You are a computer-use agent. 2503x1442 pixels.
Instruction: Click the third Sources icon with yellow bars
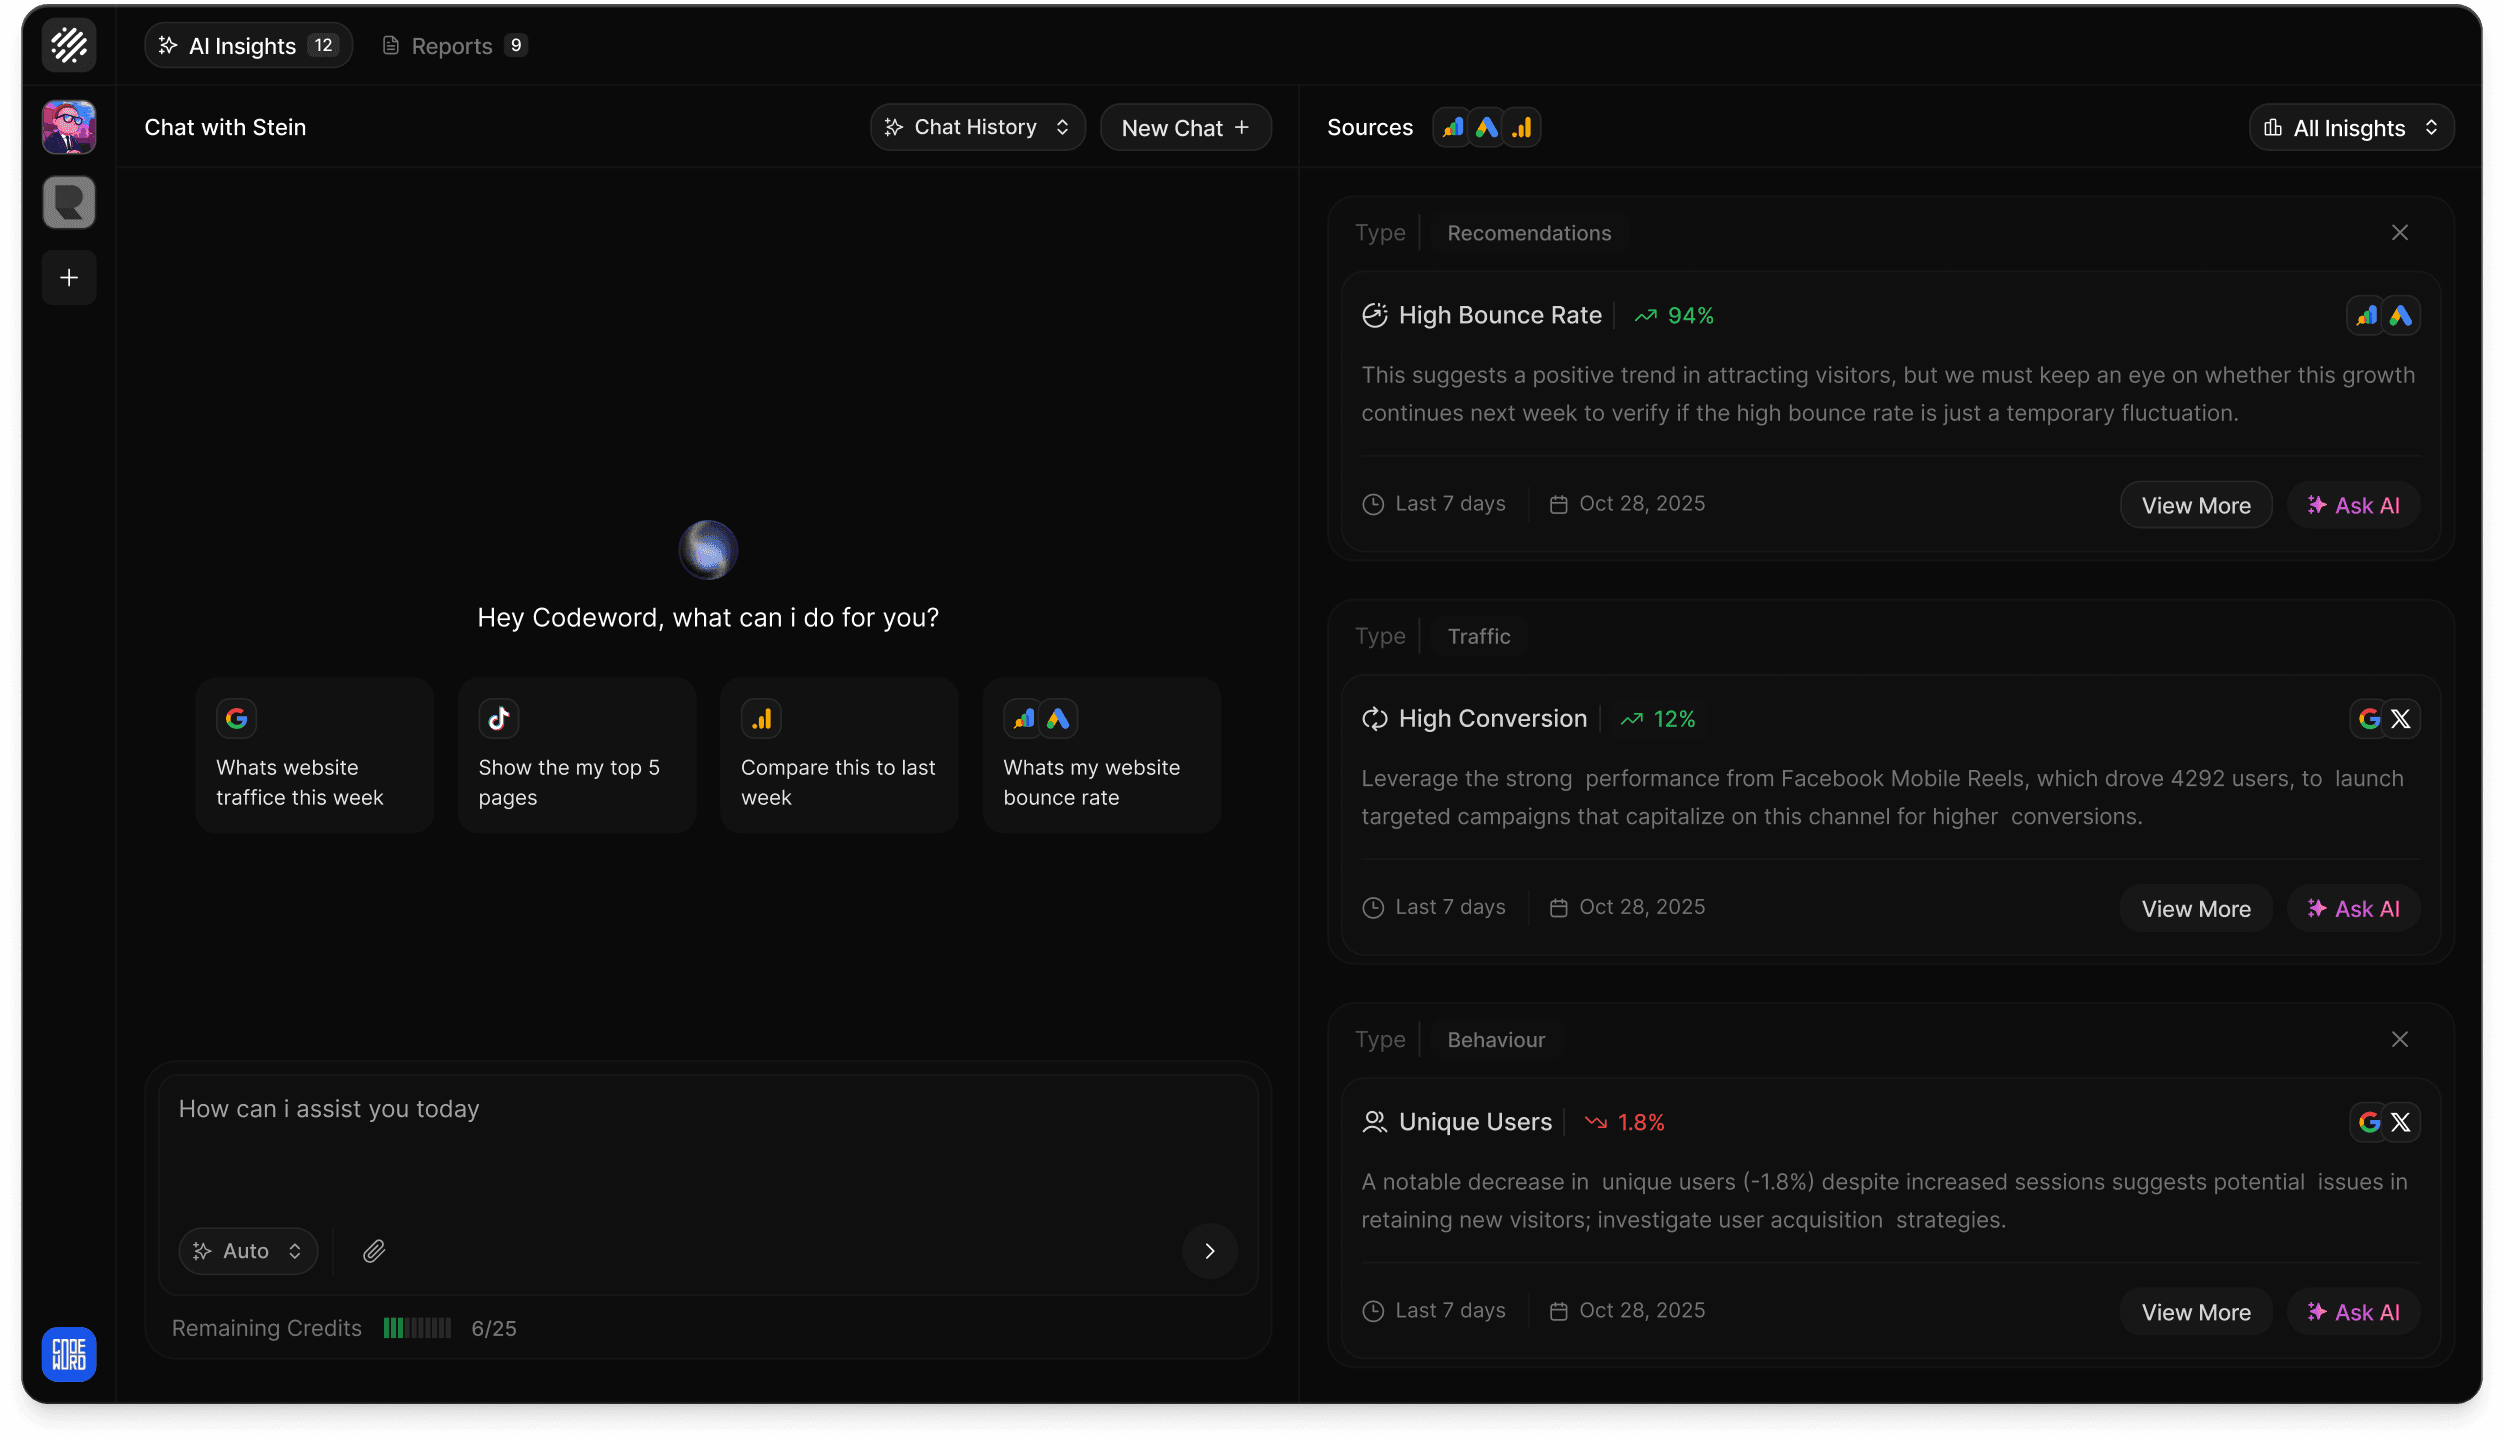click(x=1521, y=127)
